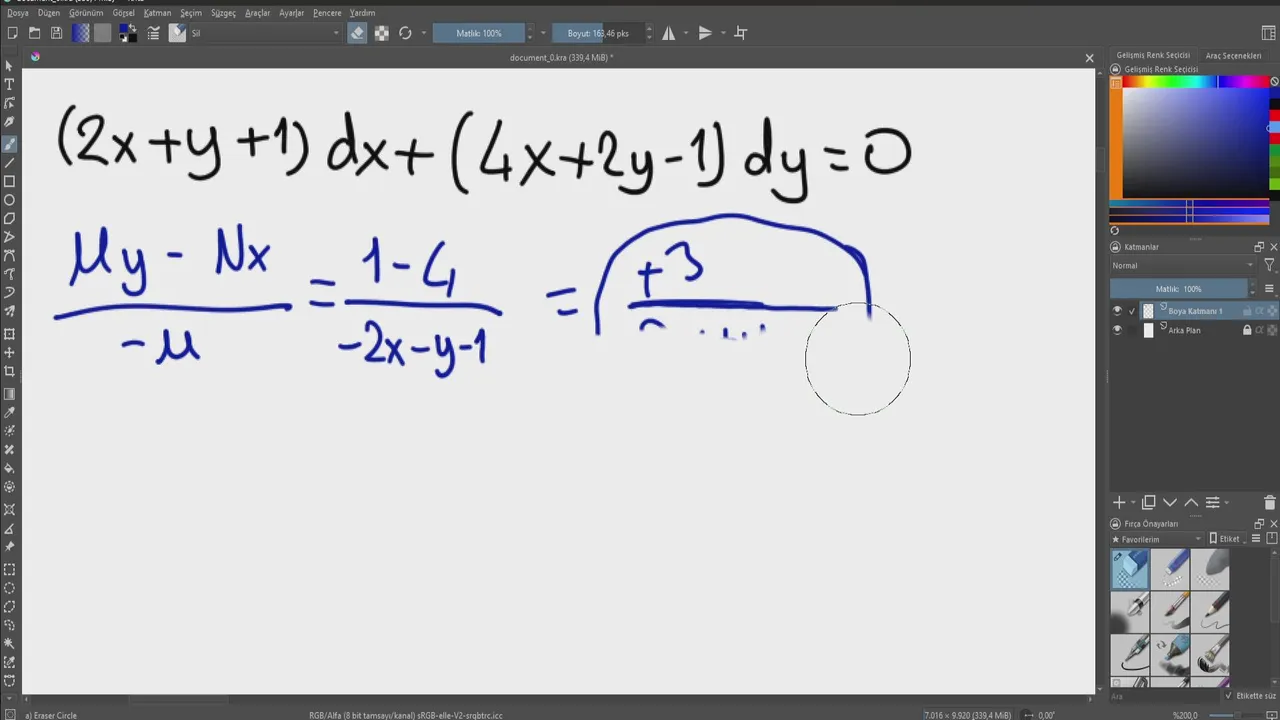Select the eraser brush preset thumbnail
The width and height of the screenshot is (1280, 720).
point(1130,570)
